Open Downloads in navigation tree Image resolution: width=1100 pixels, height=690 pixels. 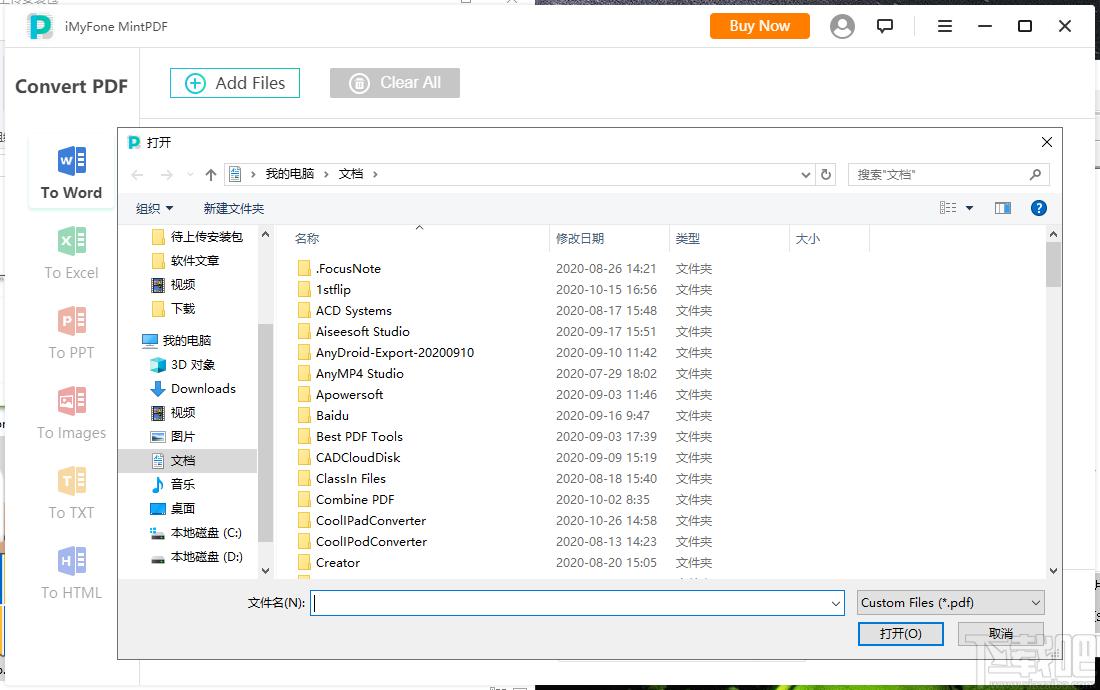pos(194,388)
